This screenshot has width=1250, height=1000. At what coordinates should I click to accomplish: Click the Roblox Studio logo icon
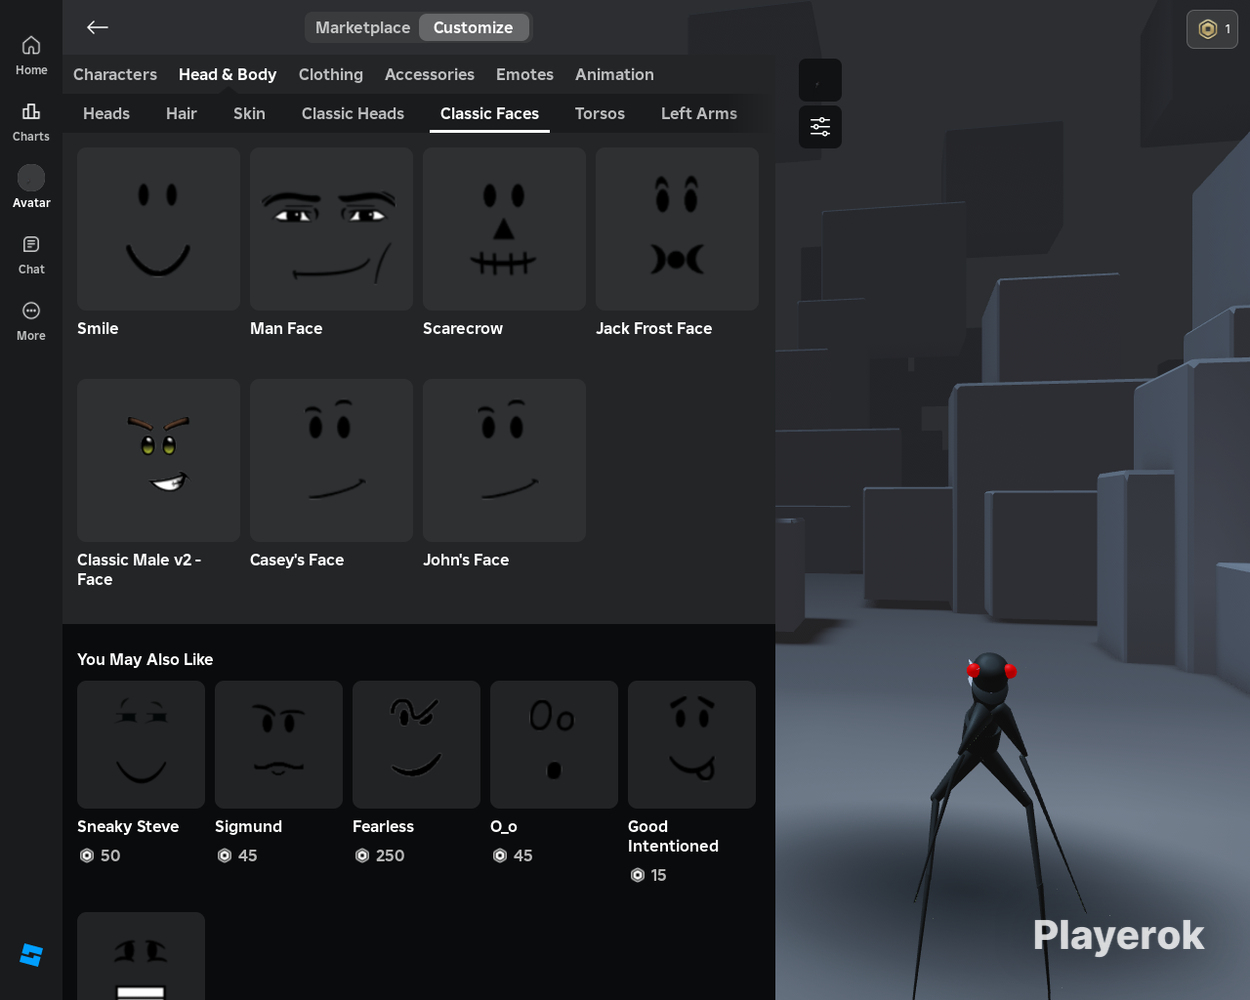click(31, 955)
